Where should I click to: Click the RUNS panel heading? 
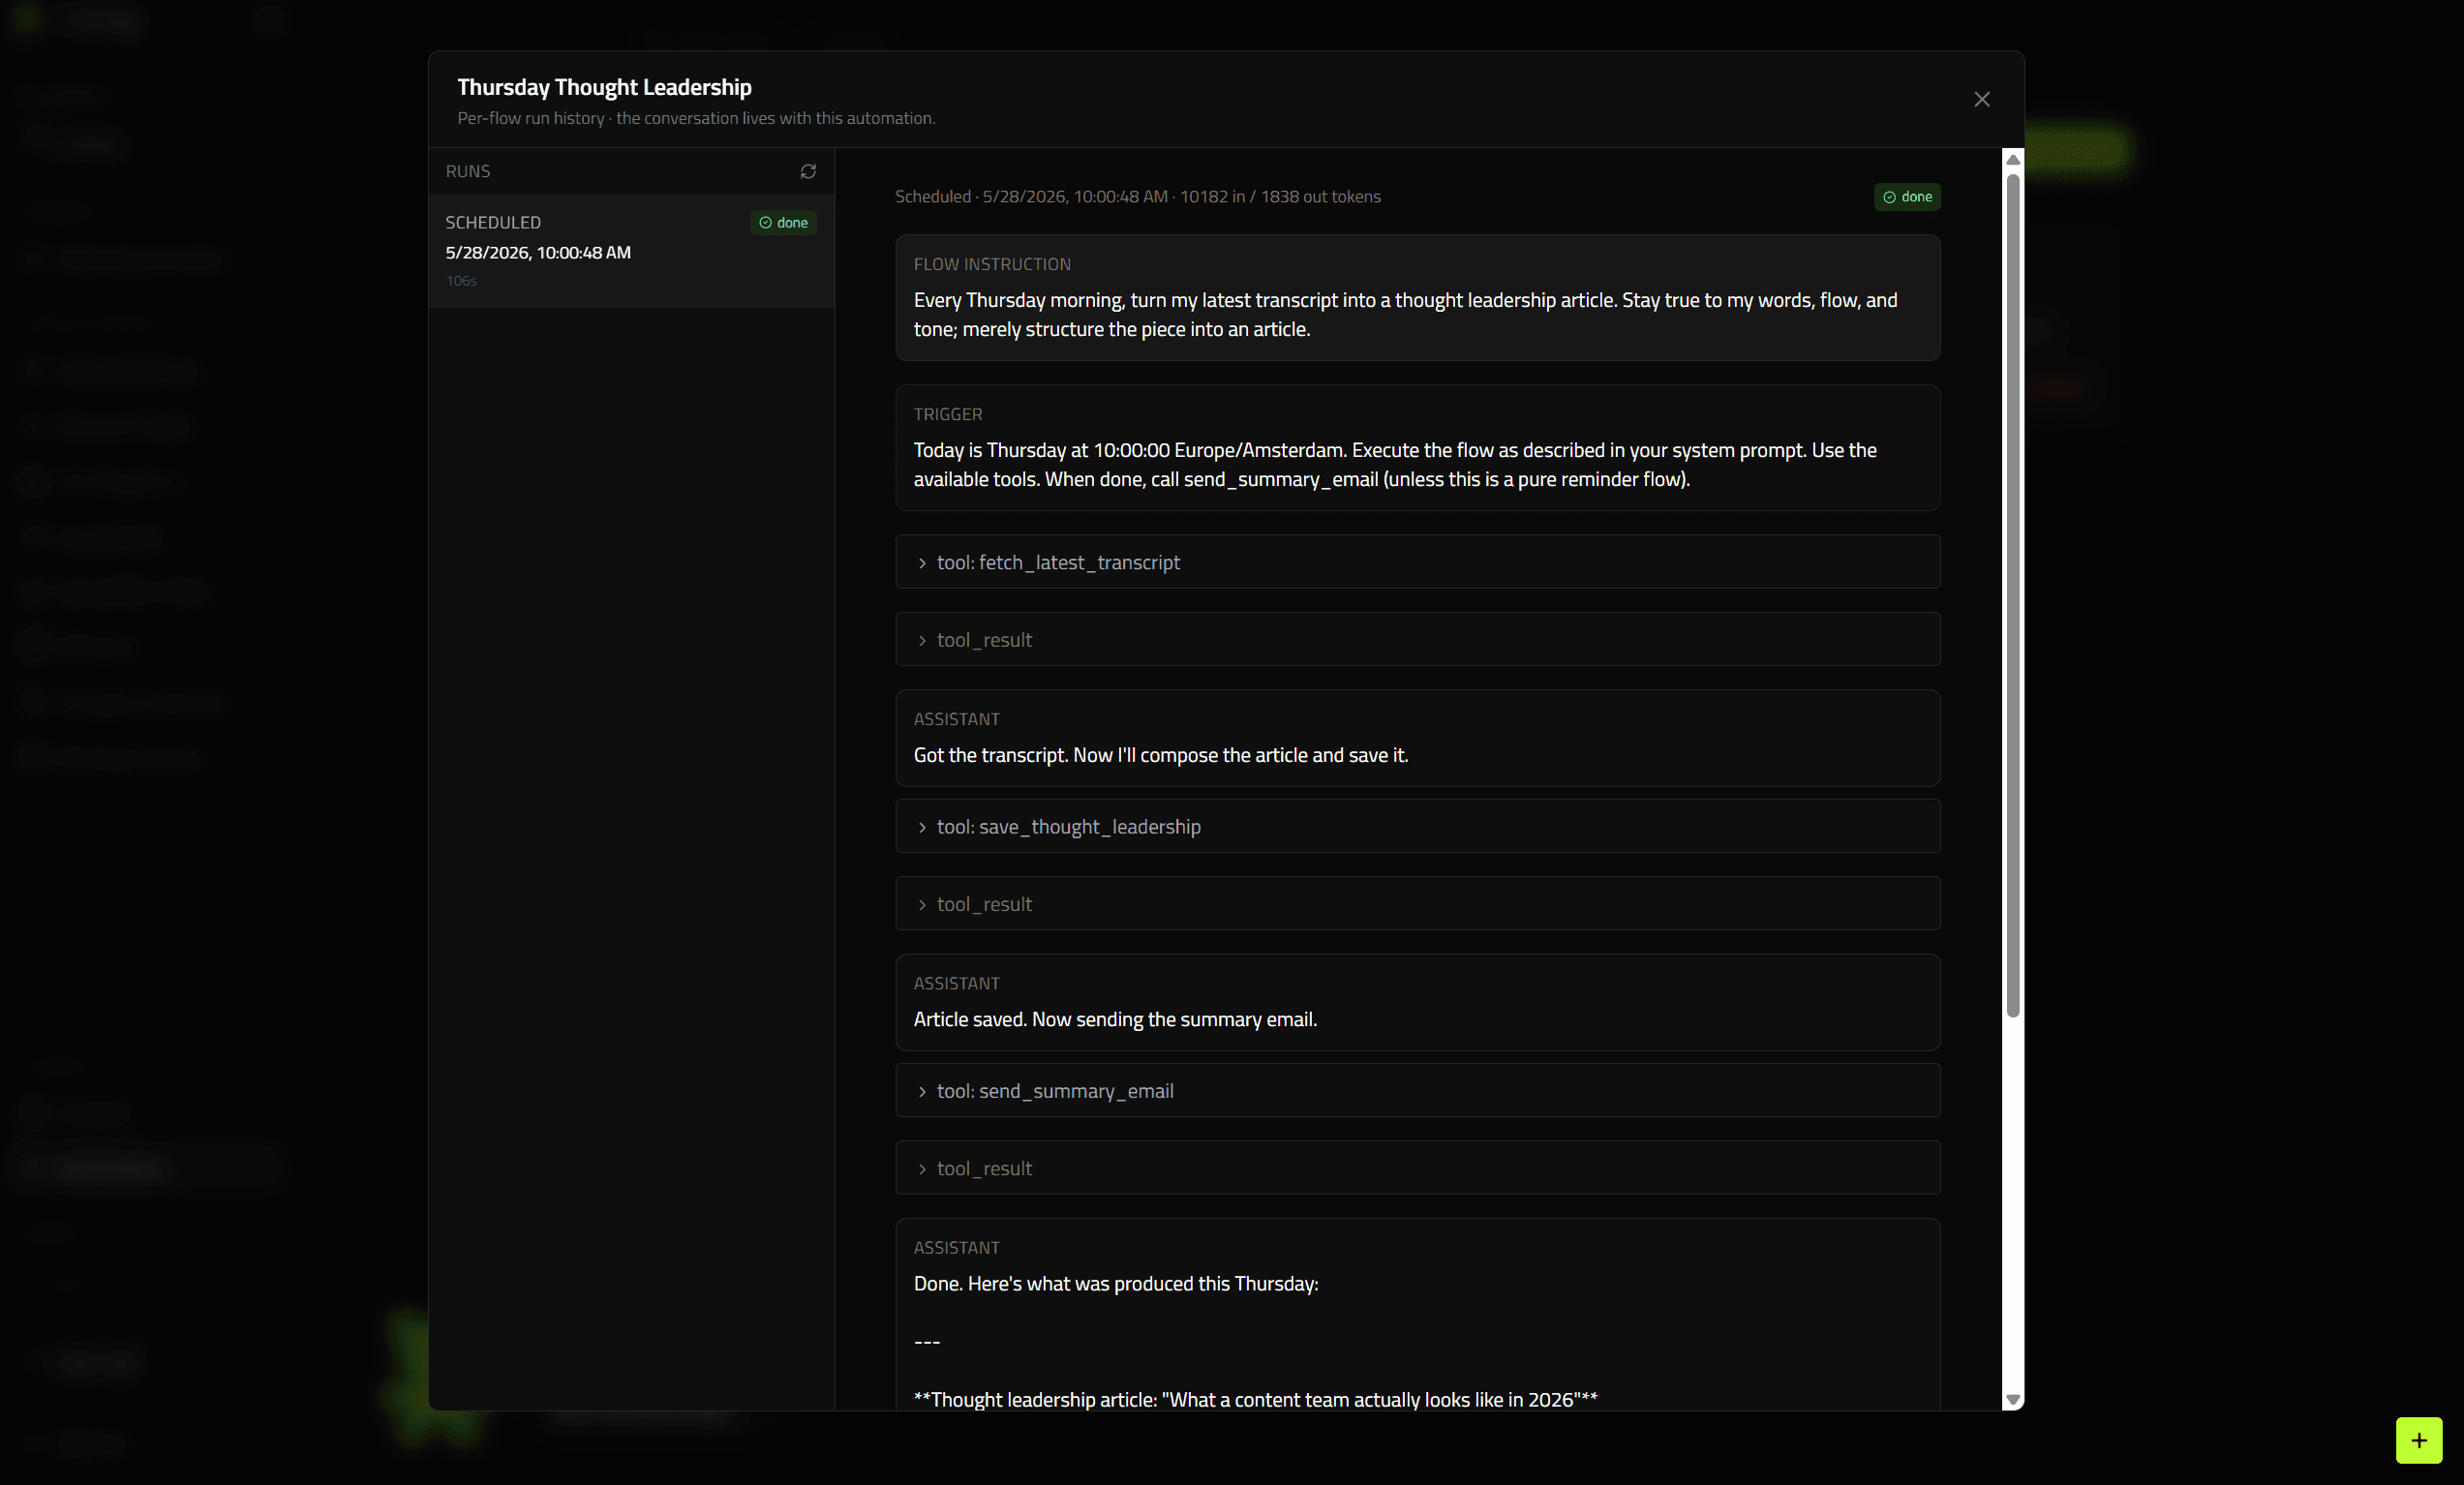pos(468,171)
